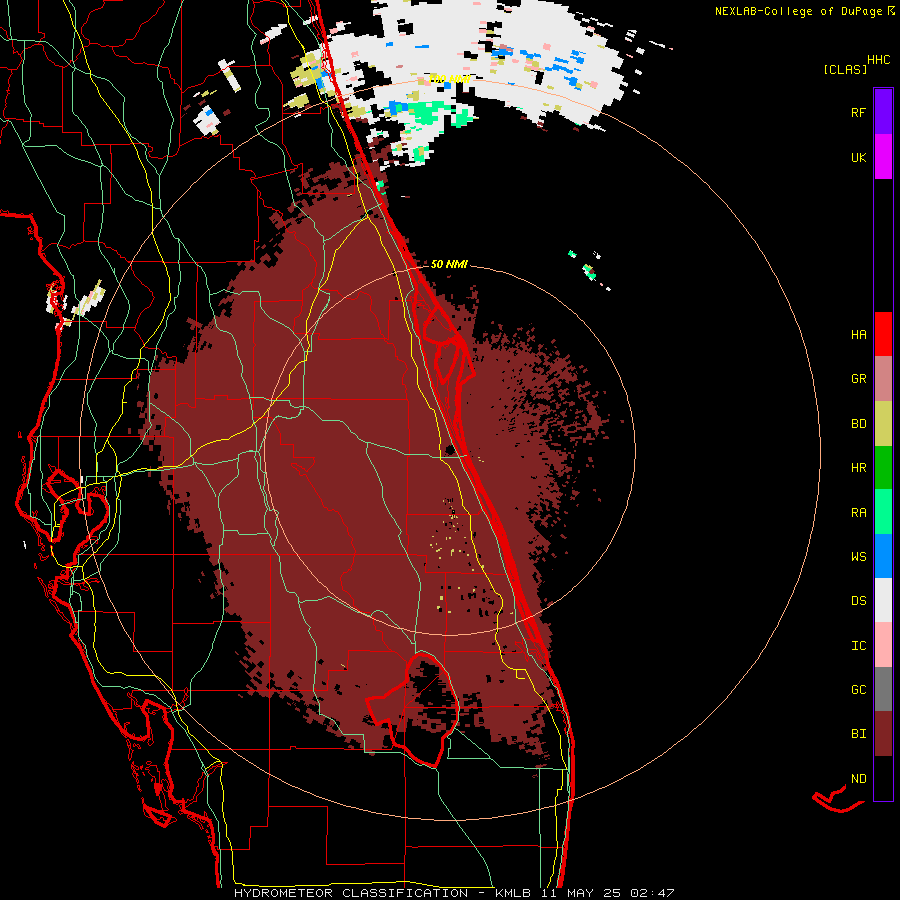Select the BD legend label
The width and height of the screenshot is (900, 900).
858,424
